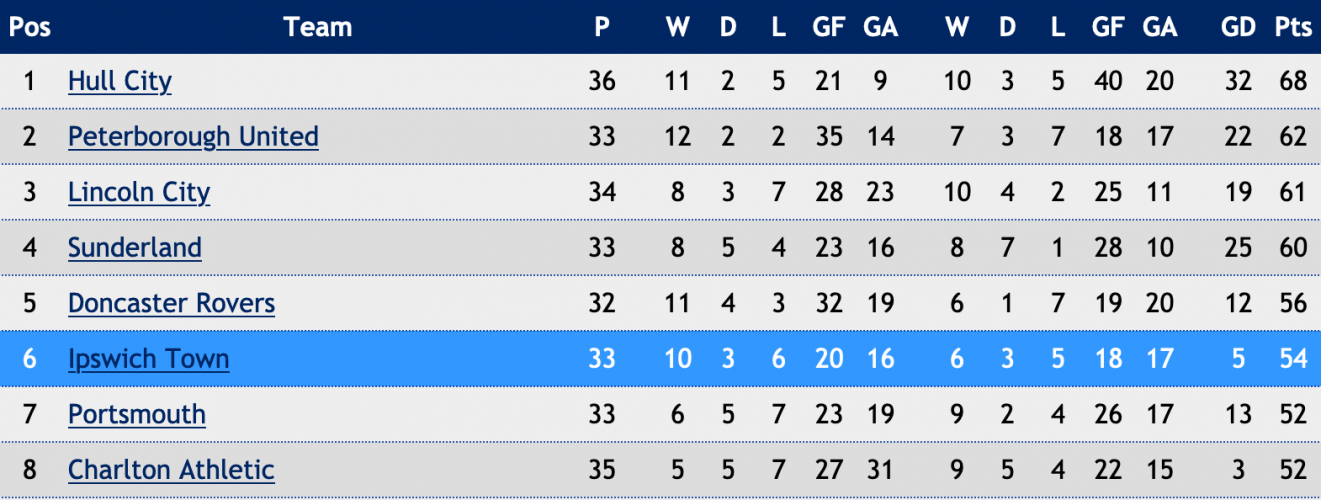
Task: Click Sunderland's goal difference of 25
Action: [1238, 247]
